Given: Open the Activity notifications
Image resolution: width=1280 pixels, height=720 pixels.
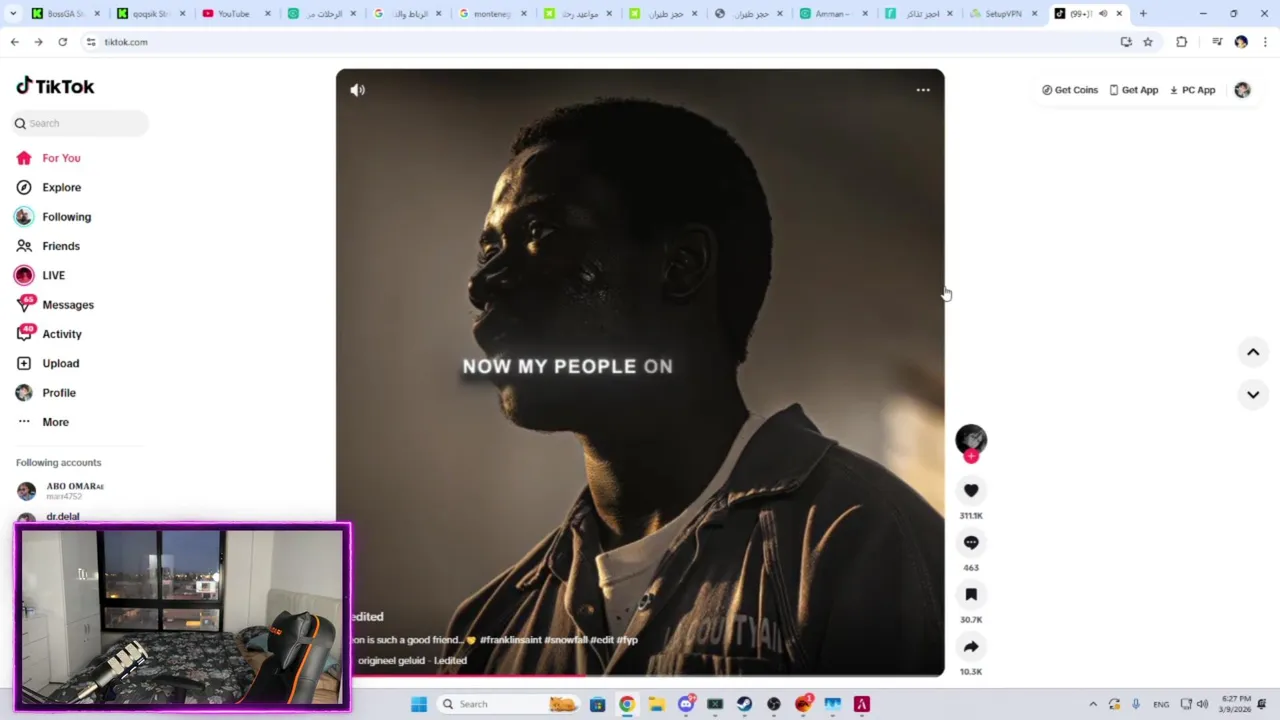Looking at the screenshot, I should 49,334.
